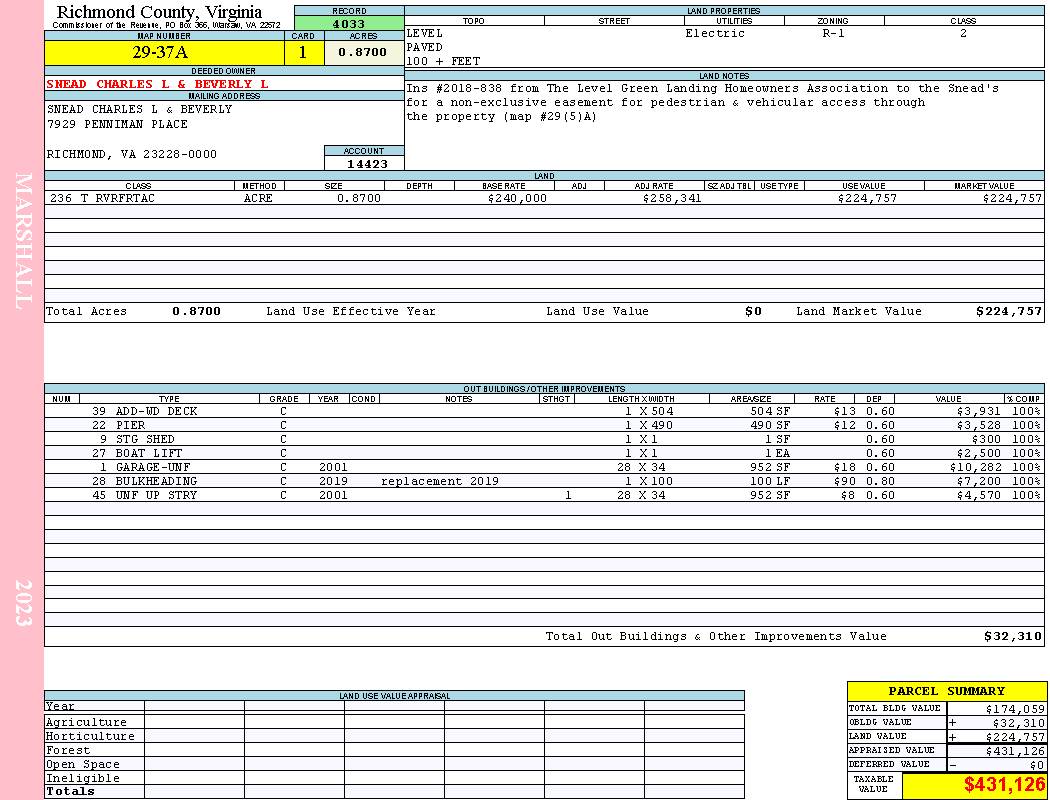Select the red taxable value $431,126
1050x800 pixels.
[1004, 785]
